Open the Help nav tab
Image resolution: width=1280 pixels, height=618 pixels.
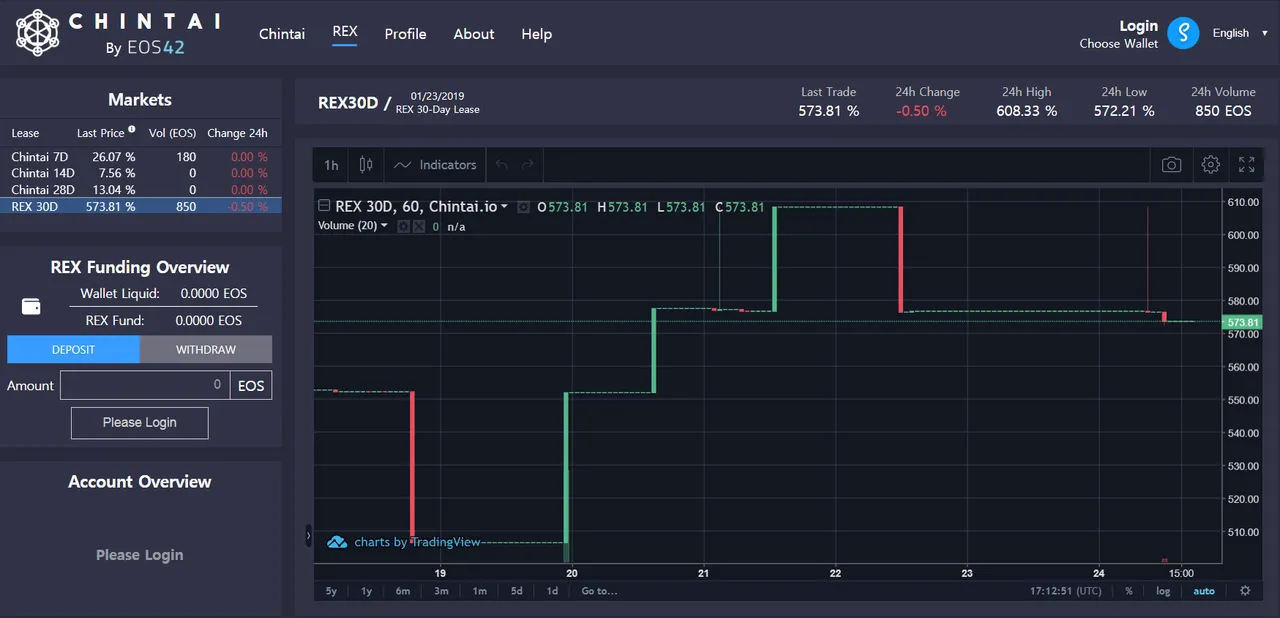[537, 34]
